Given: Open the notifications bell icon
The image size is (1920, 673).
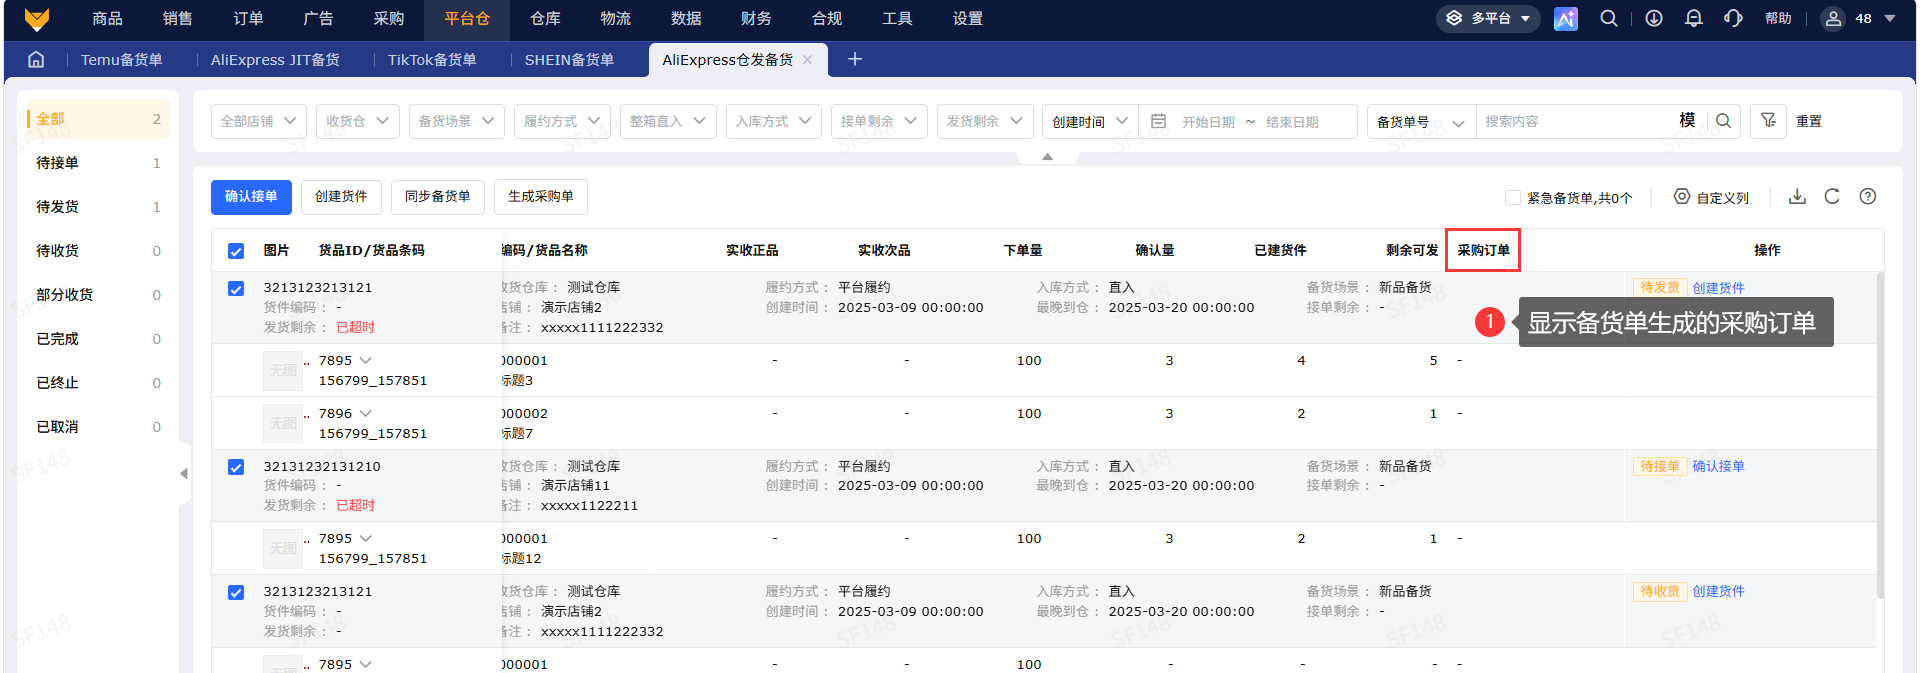Looking at the screenshot, I should 1694,19.
